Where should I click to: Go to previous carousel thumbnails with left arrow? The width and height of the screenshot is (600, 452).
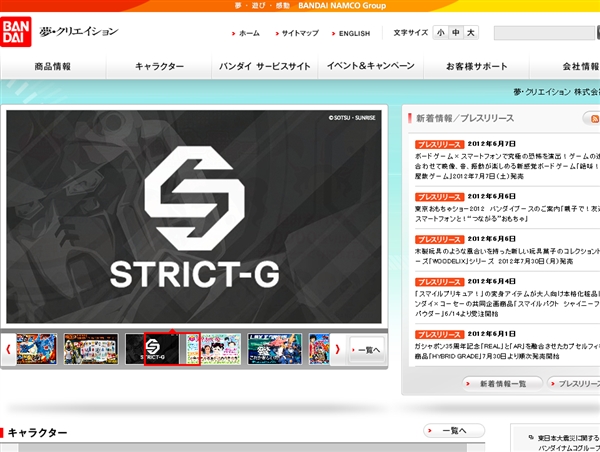[x=8, y=349]
